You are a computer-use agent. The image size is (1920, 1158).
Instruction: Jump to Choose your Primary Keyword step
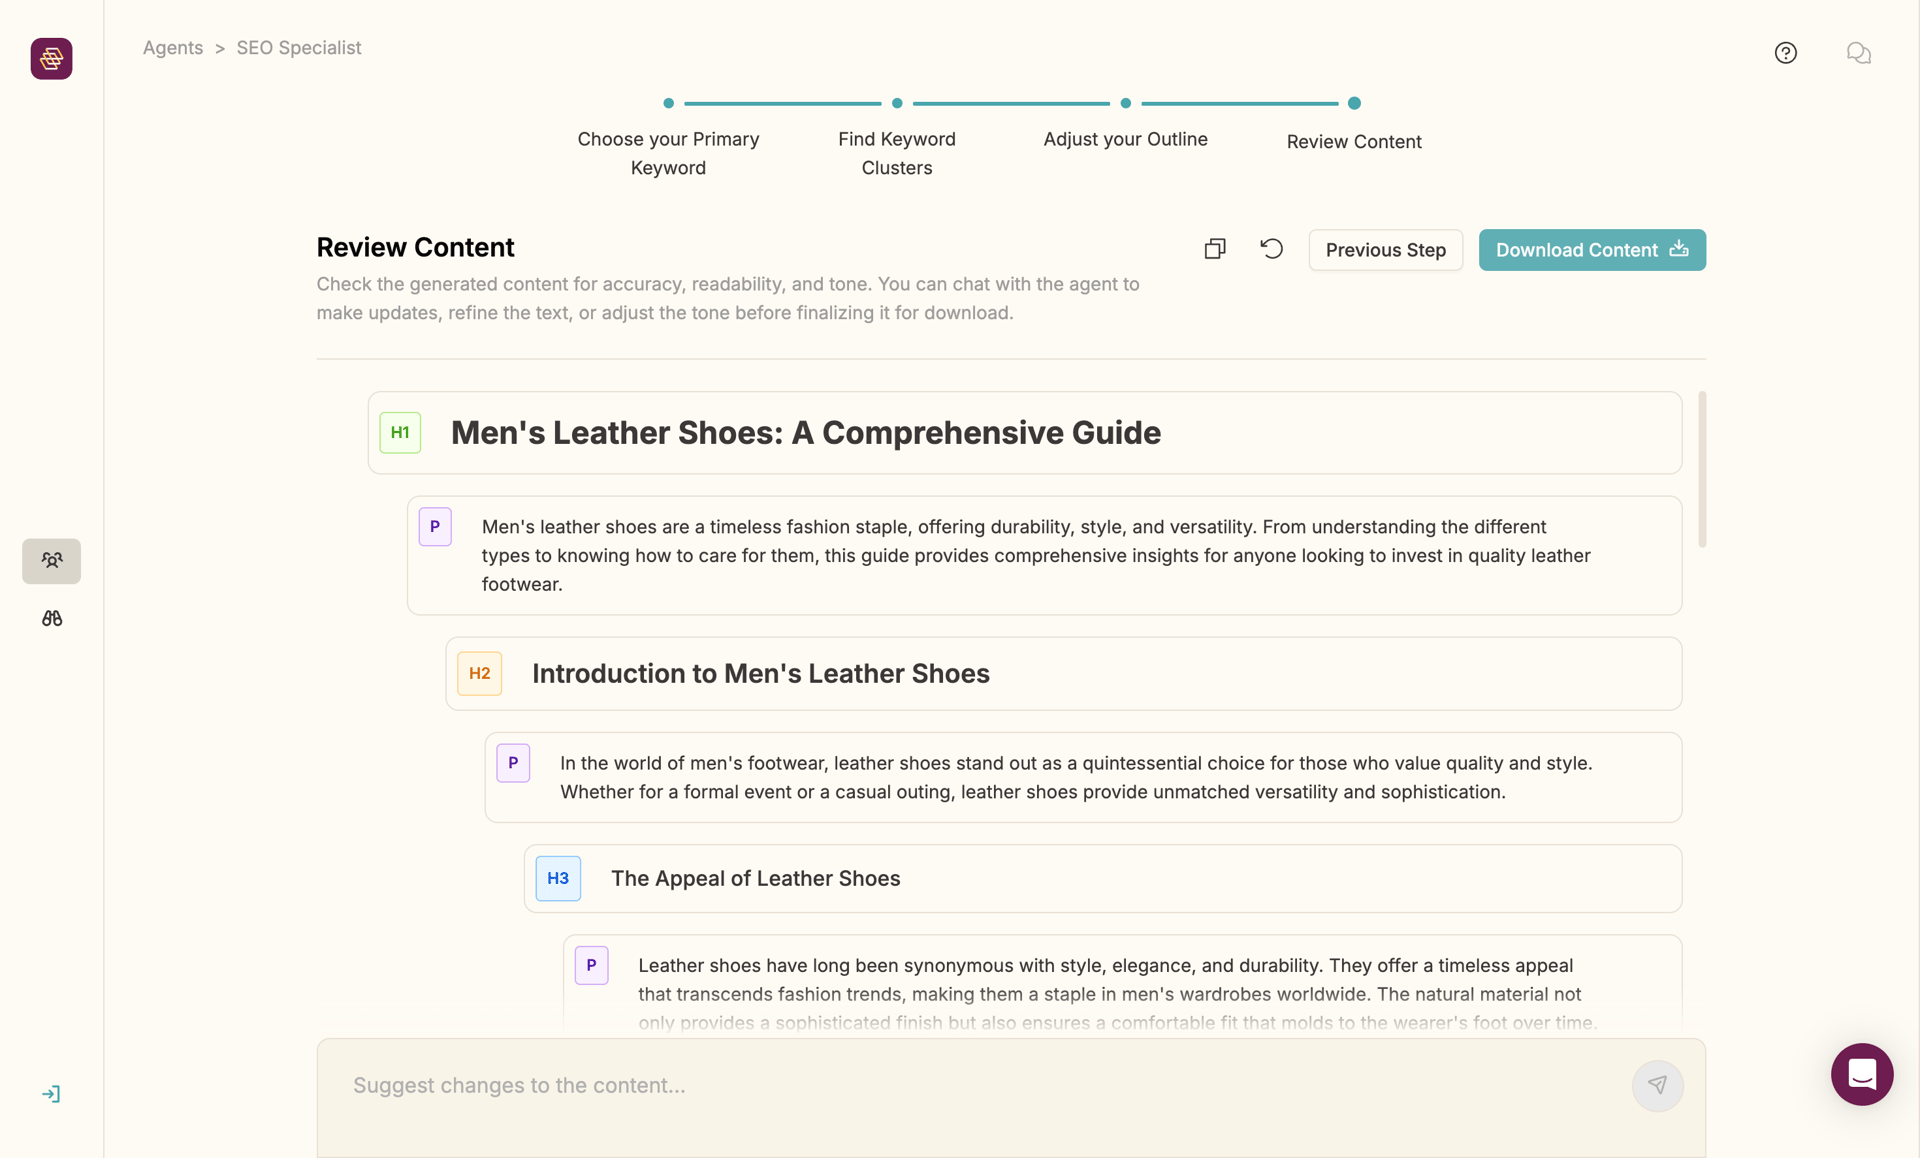[668, 138]
